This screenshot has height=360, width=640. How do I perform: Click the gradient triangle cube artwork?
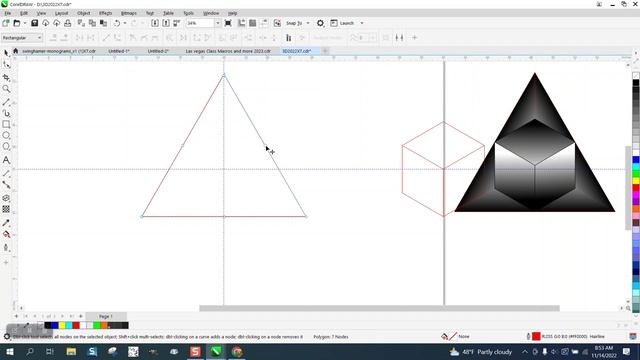(535, 142)
